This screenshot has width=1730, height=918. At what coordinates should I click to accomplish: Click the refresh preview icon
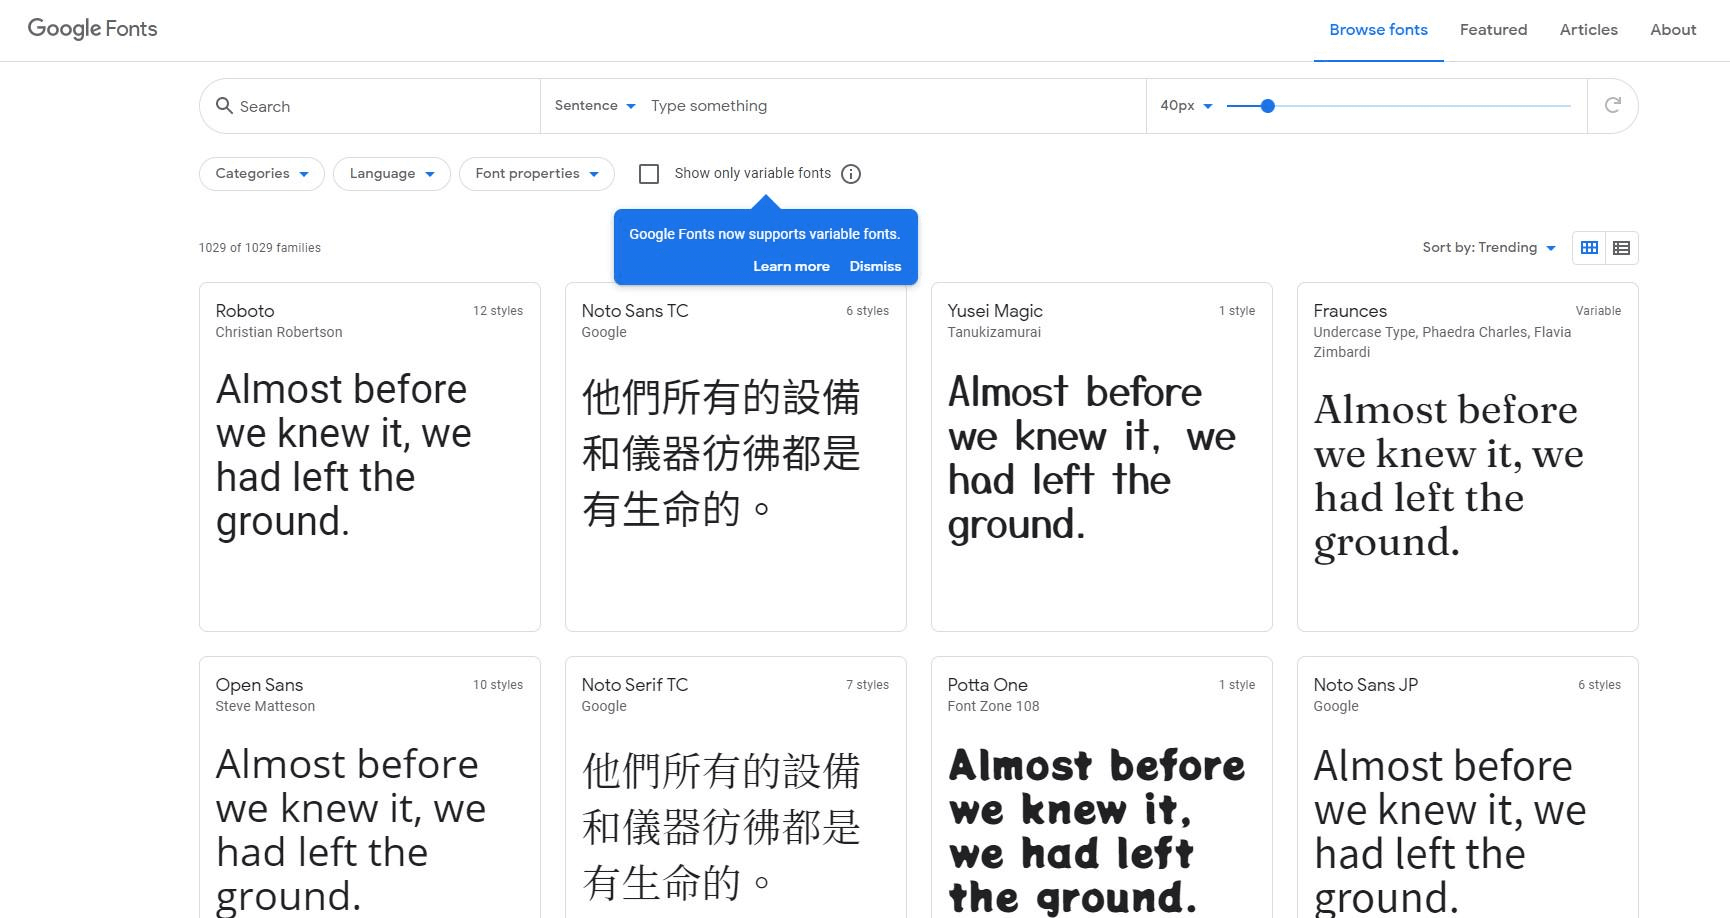pos(1612,105)
